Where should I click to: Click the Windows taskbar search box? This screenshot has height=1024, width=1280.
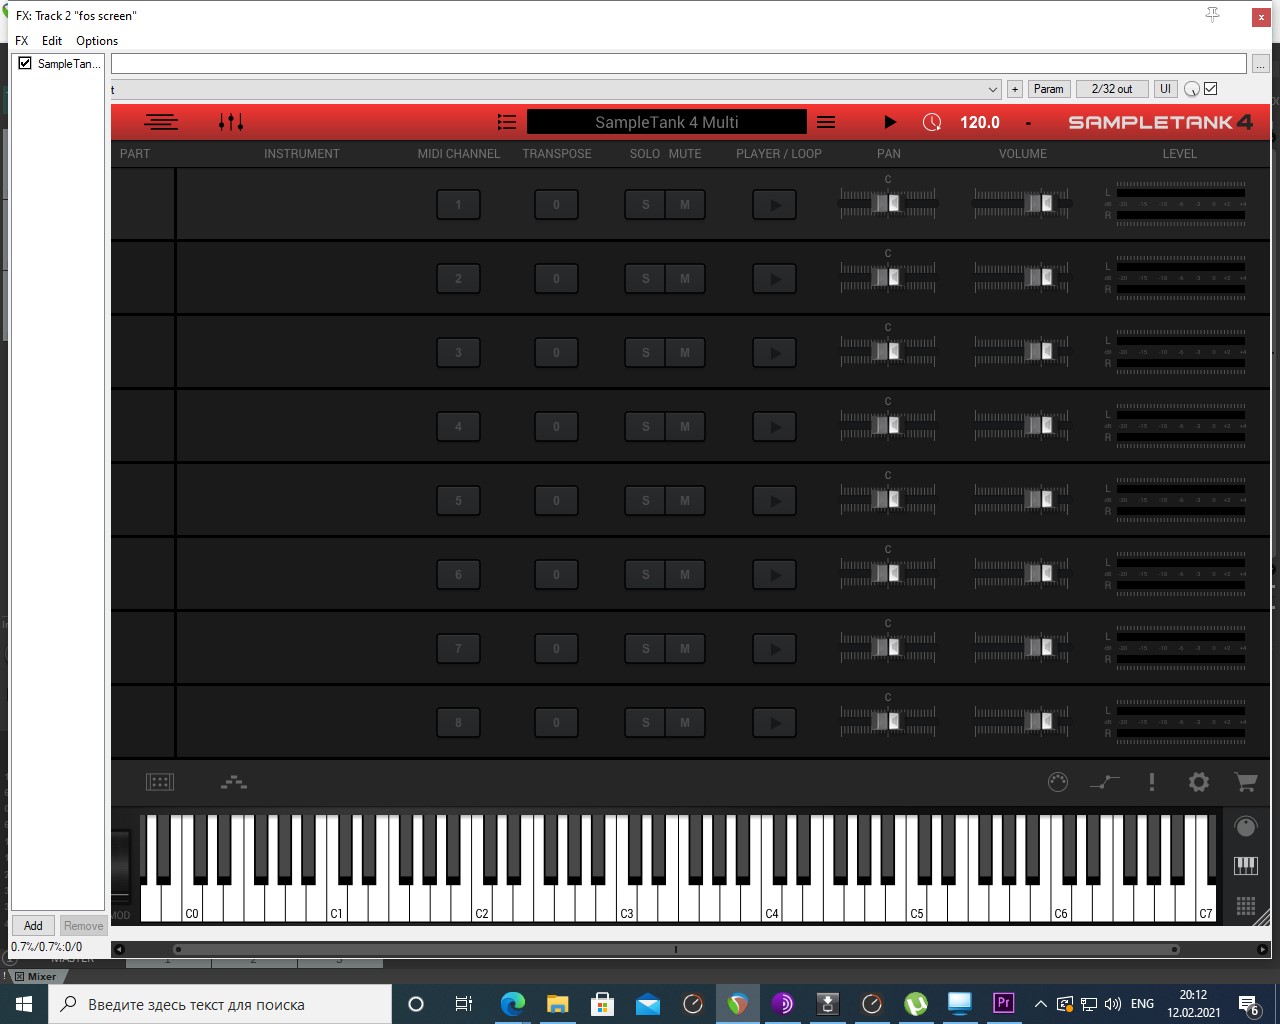click(220, 1004)
